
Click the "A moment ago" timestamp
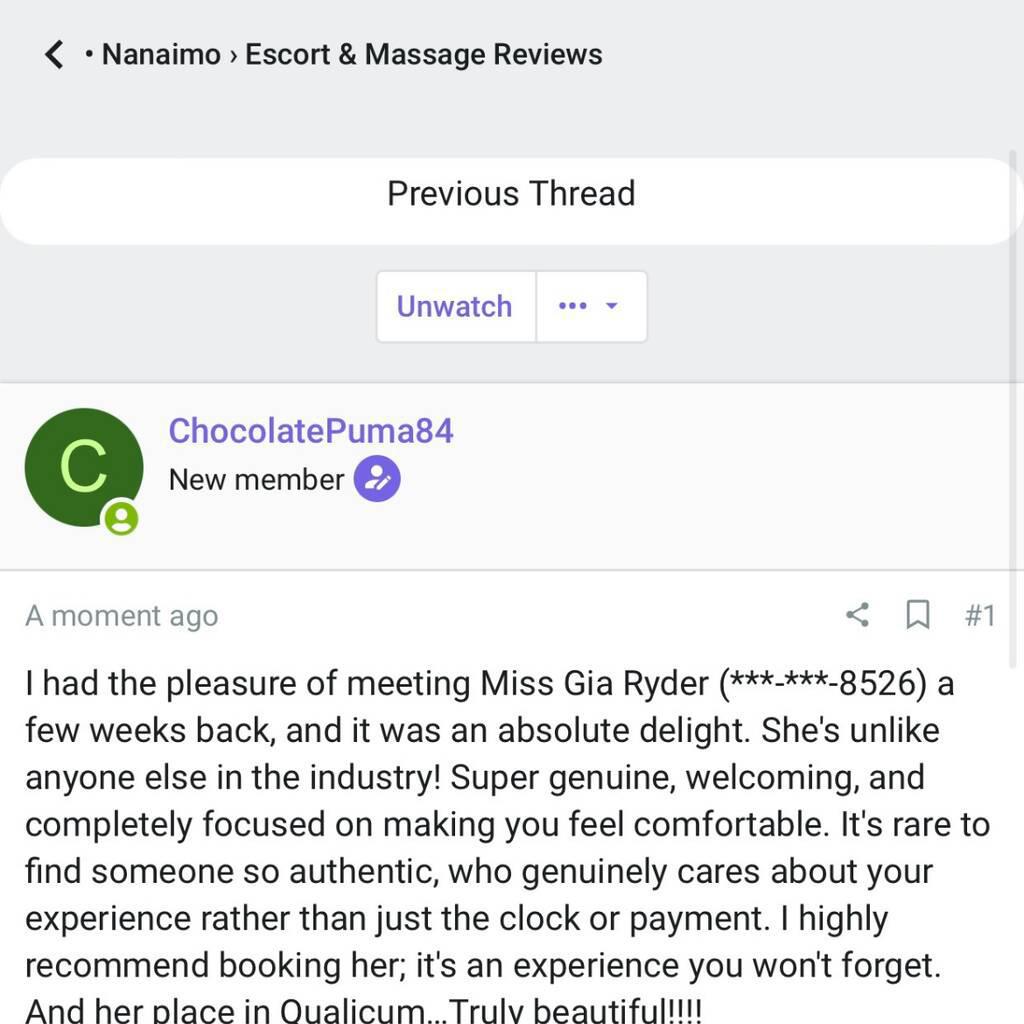pos(121,616)
